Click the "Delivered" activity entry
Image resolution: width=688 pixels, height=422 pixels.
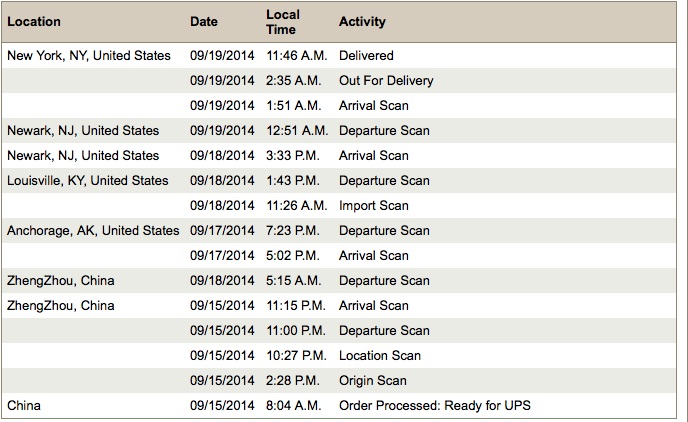click(366, 56)
